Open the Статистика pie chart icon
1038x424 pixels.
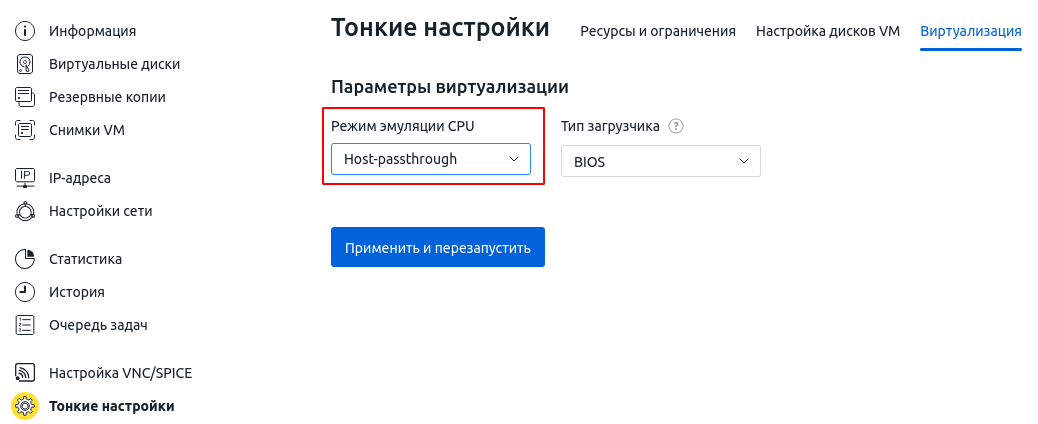[x=24, y=259]
